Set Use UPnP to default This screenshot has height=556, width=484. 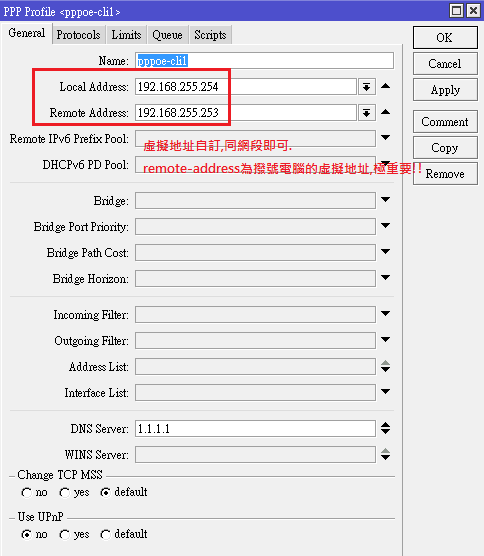pos(105,535)
